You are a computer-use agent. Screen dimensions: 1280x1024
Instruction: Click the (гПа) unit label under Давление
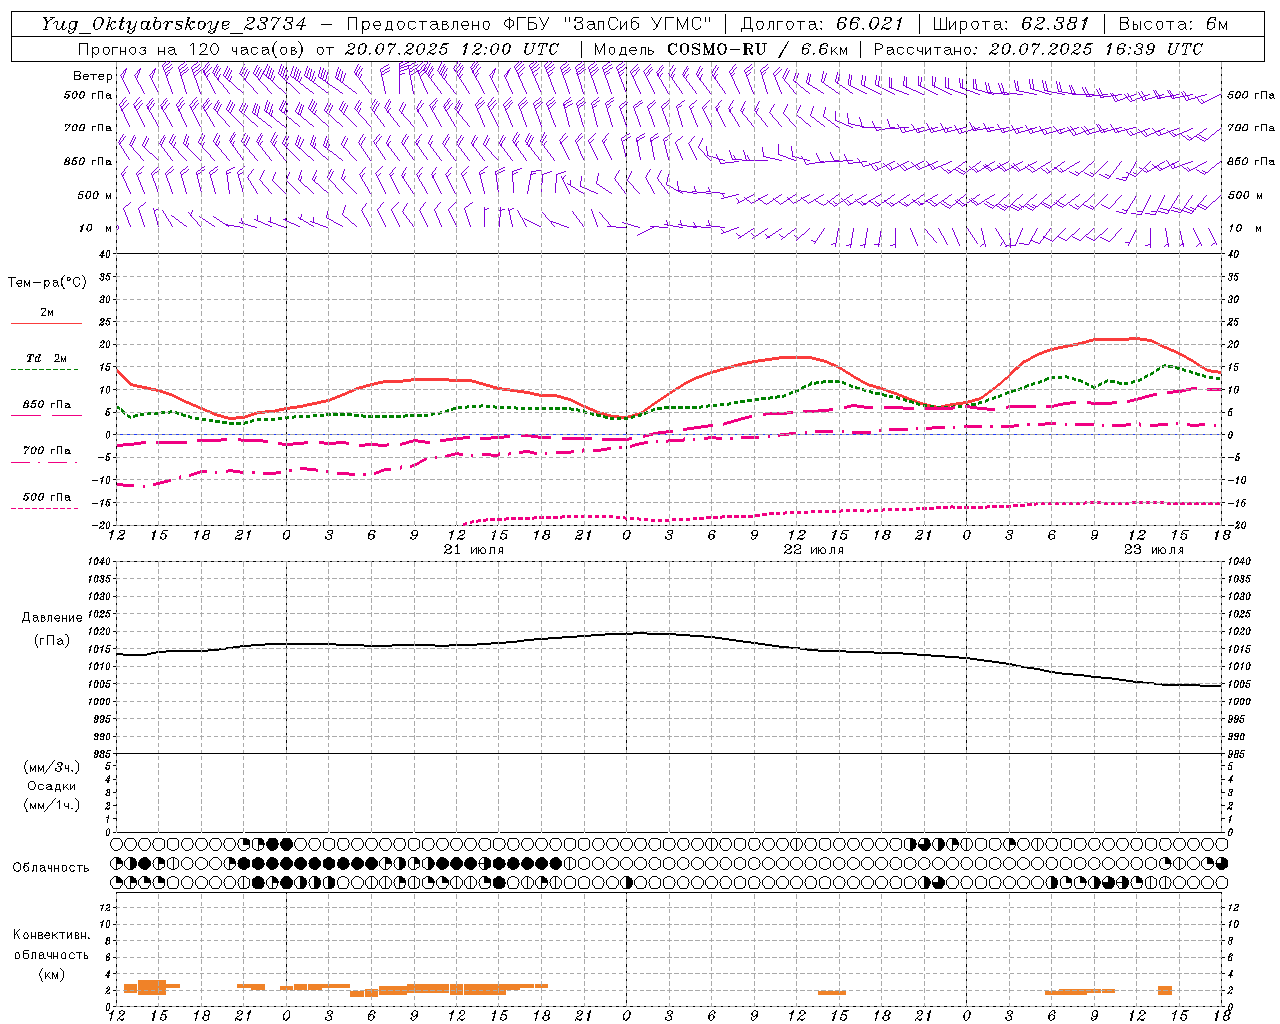[x=52, y=641]
